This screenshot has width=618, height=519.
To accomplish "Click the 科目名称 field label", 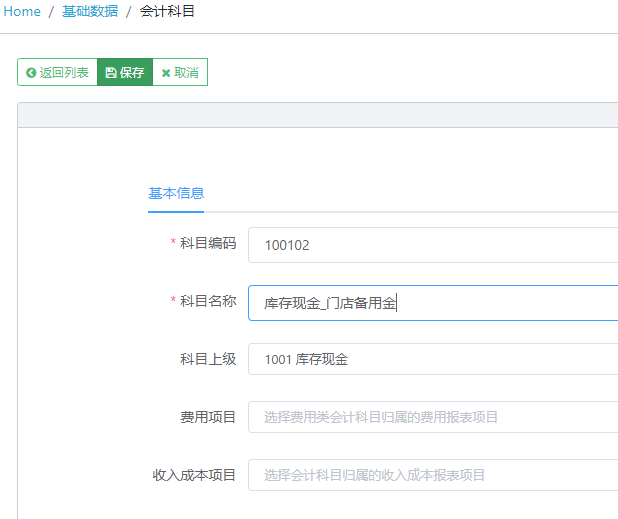I will [x=208, y=301].
